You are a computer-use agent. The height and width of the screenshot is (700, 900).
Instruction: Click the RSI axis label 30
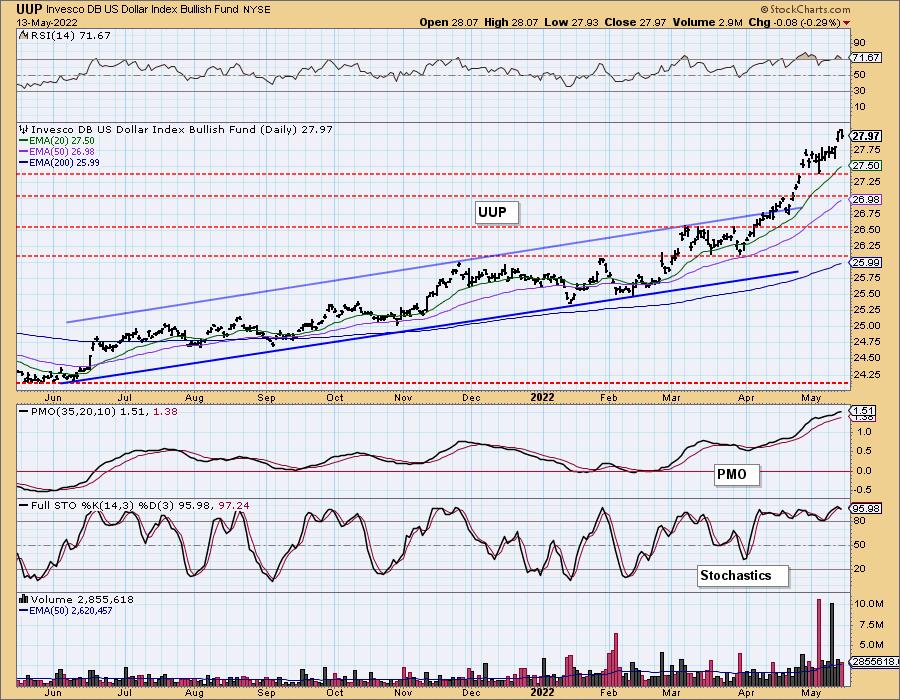860,91
